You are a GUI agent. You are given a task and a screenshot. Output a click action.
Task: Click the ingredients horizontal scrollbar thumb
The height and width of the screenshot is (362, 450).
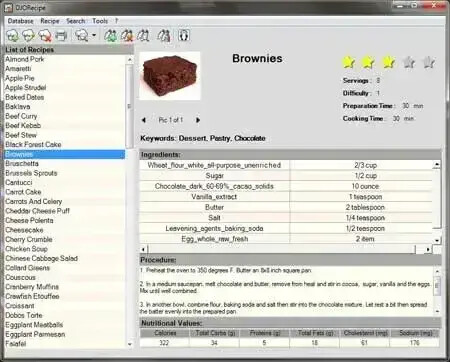click(x=282, y=249)
